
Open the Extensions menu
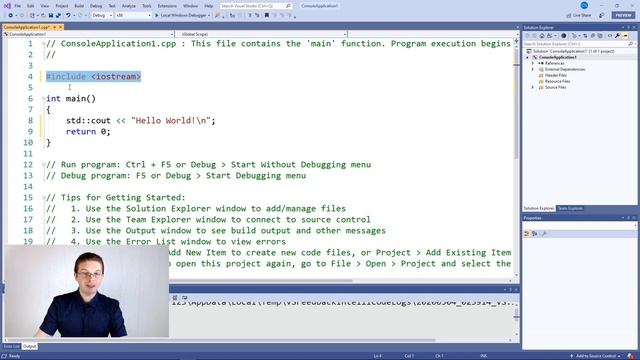(x=167, y=6)
